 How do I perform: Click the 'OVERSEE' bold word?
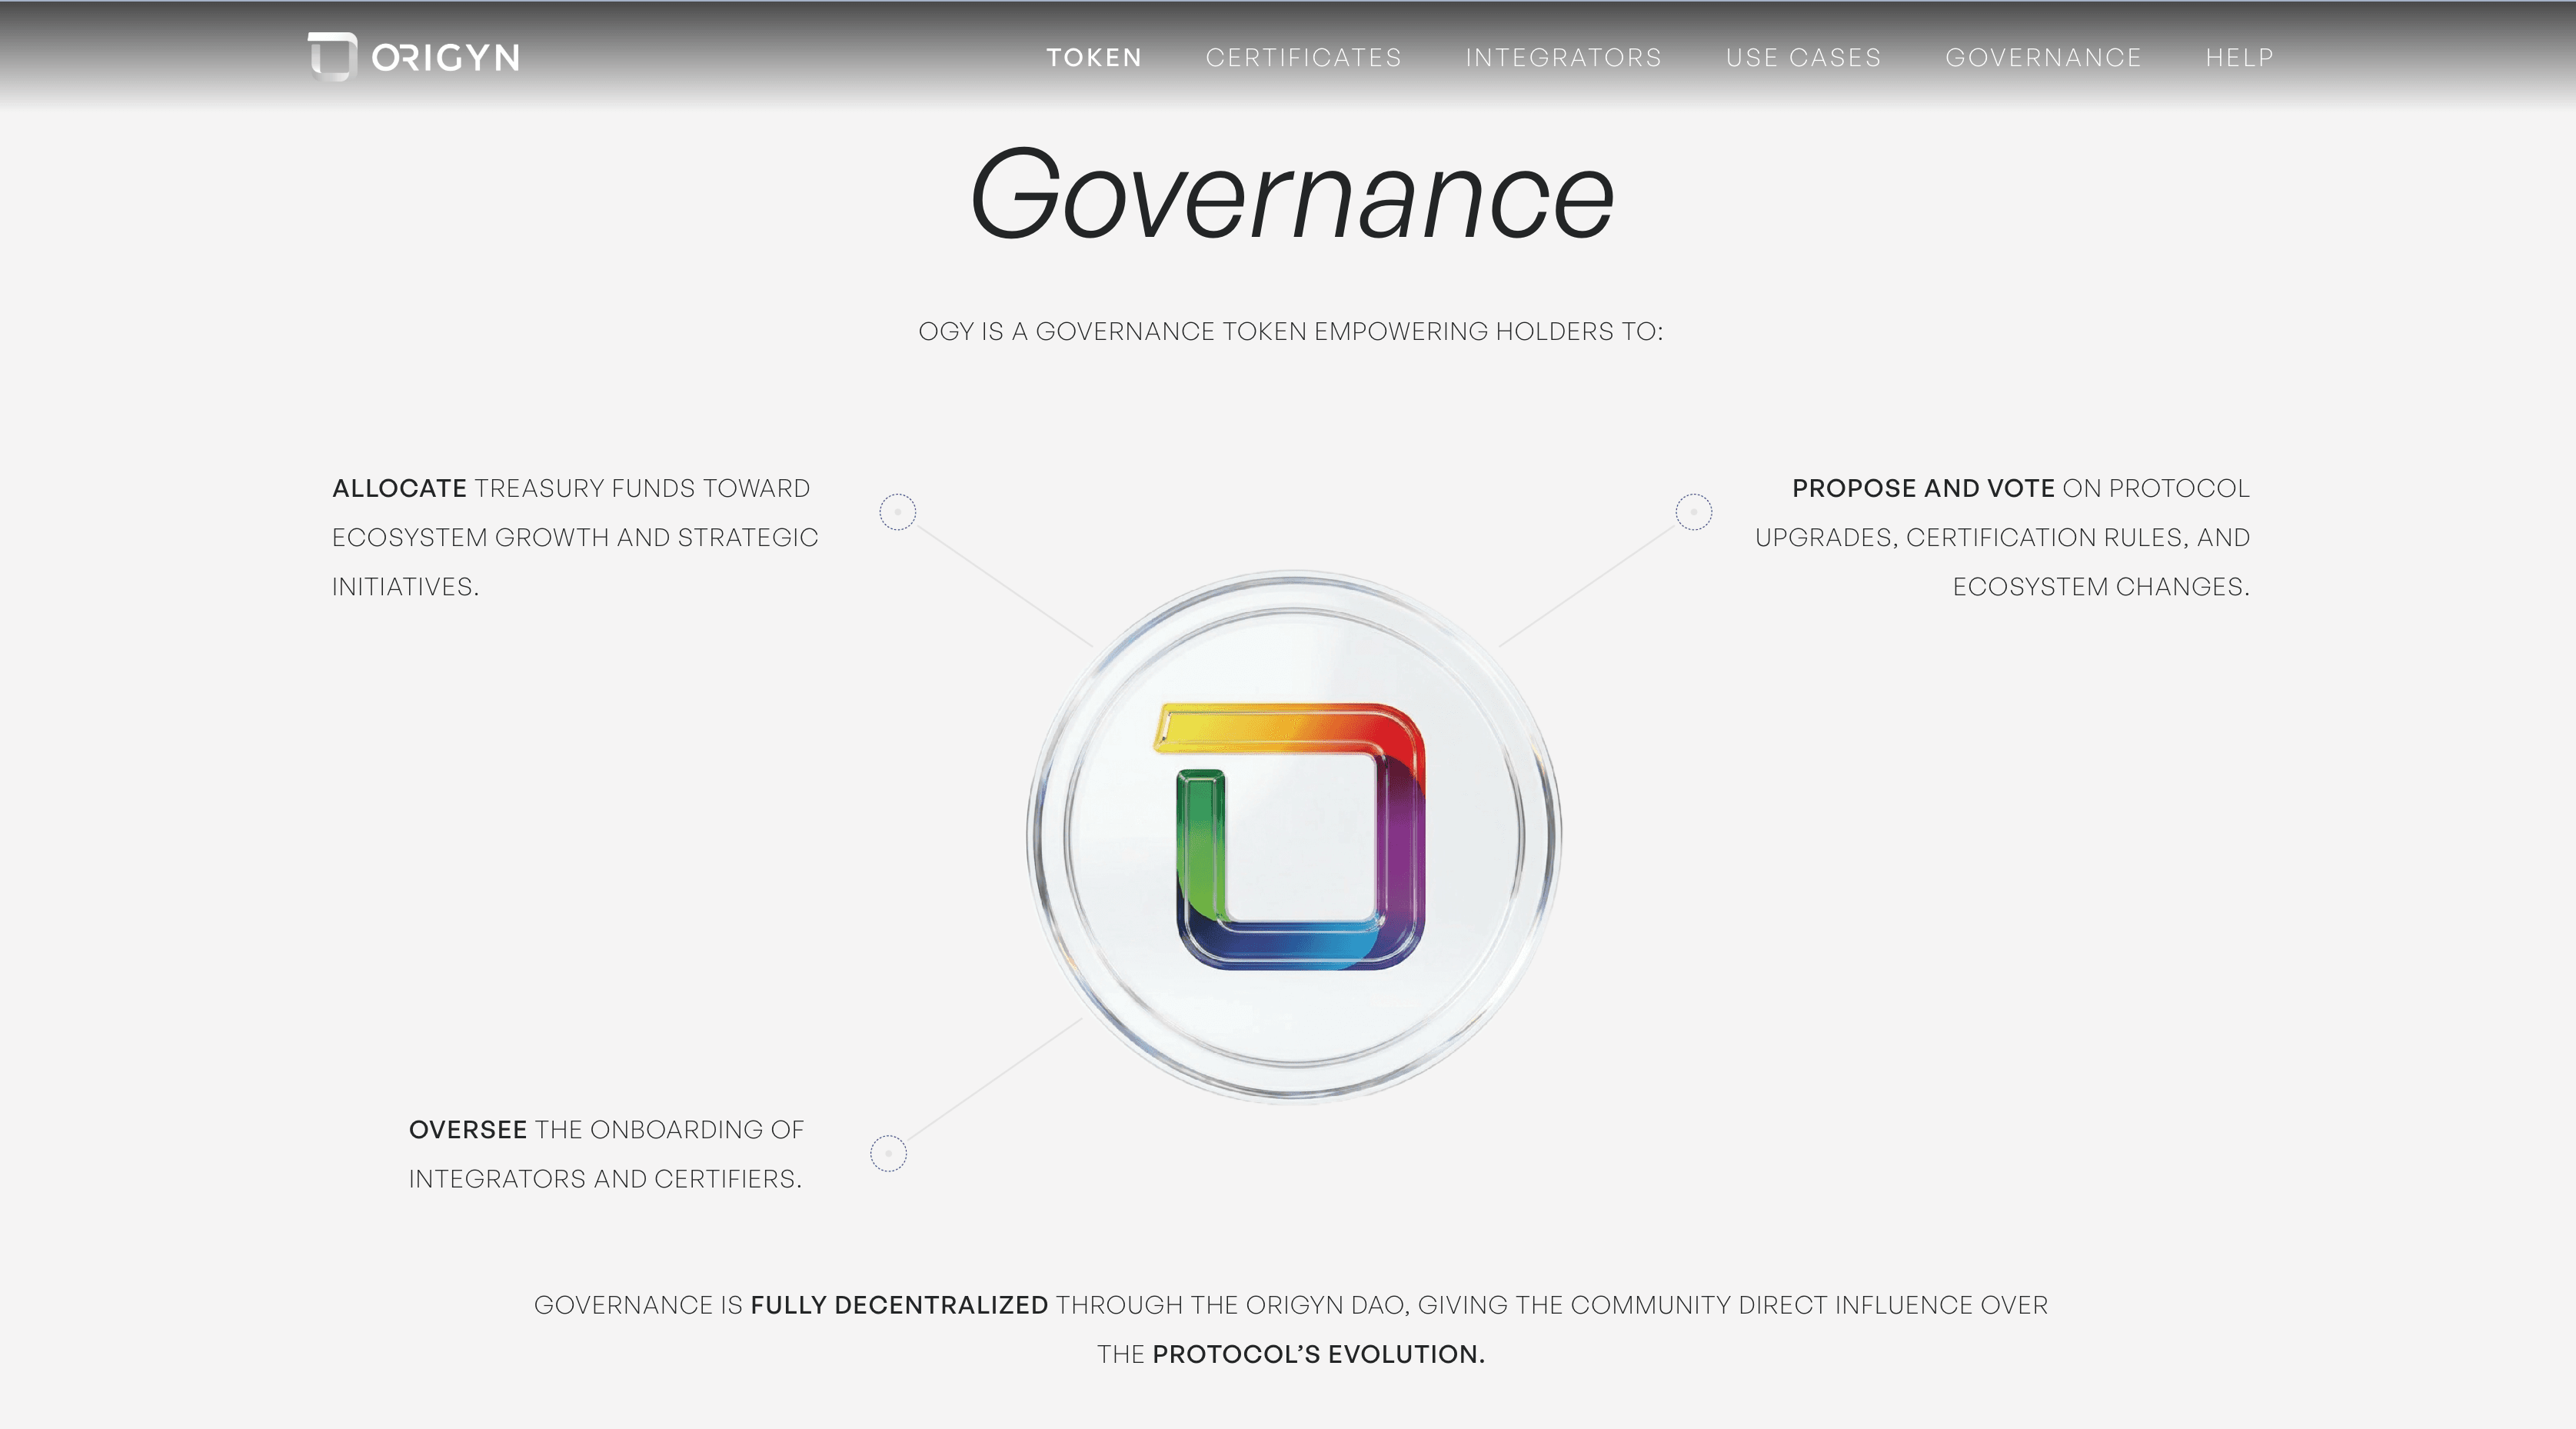pyautogui.click(x=468, y=1130)
